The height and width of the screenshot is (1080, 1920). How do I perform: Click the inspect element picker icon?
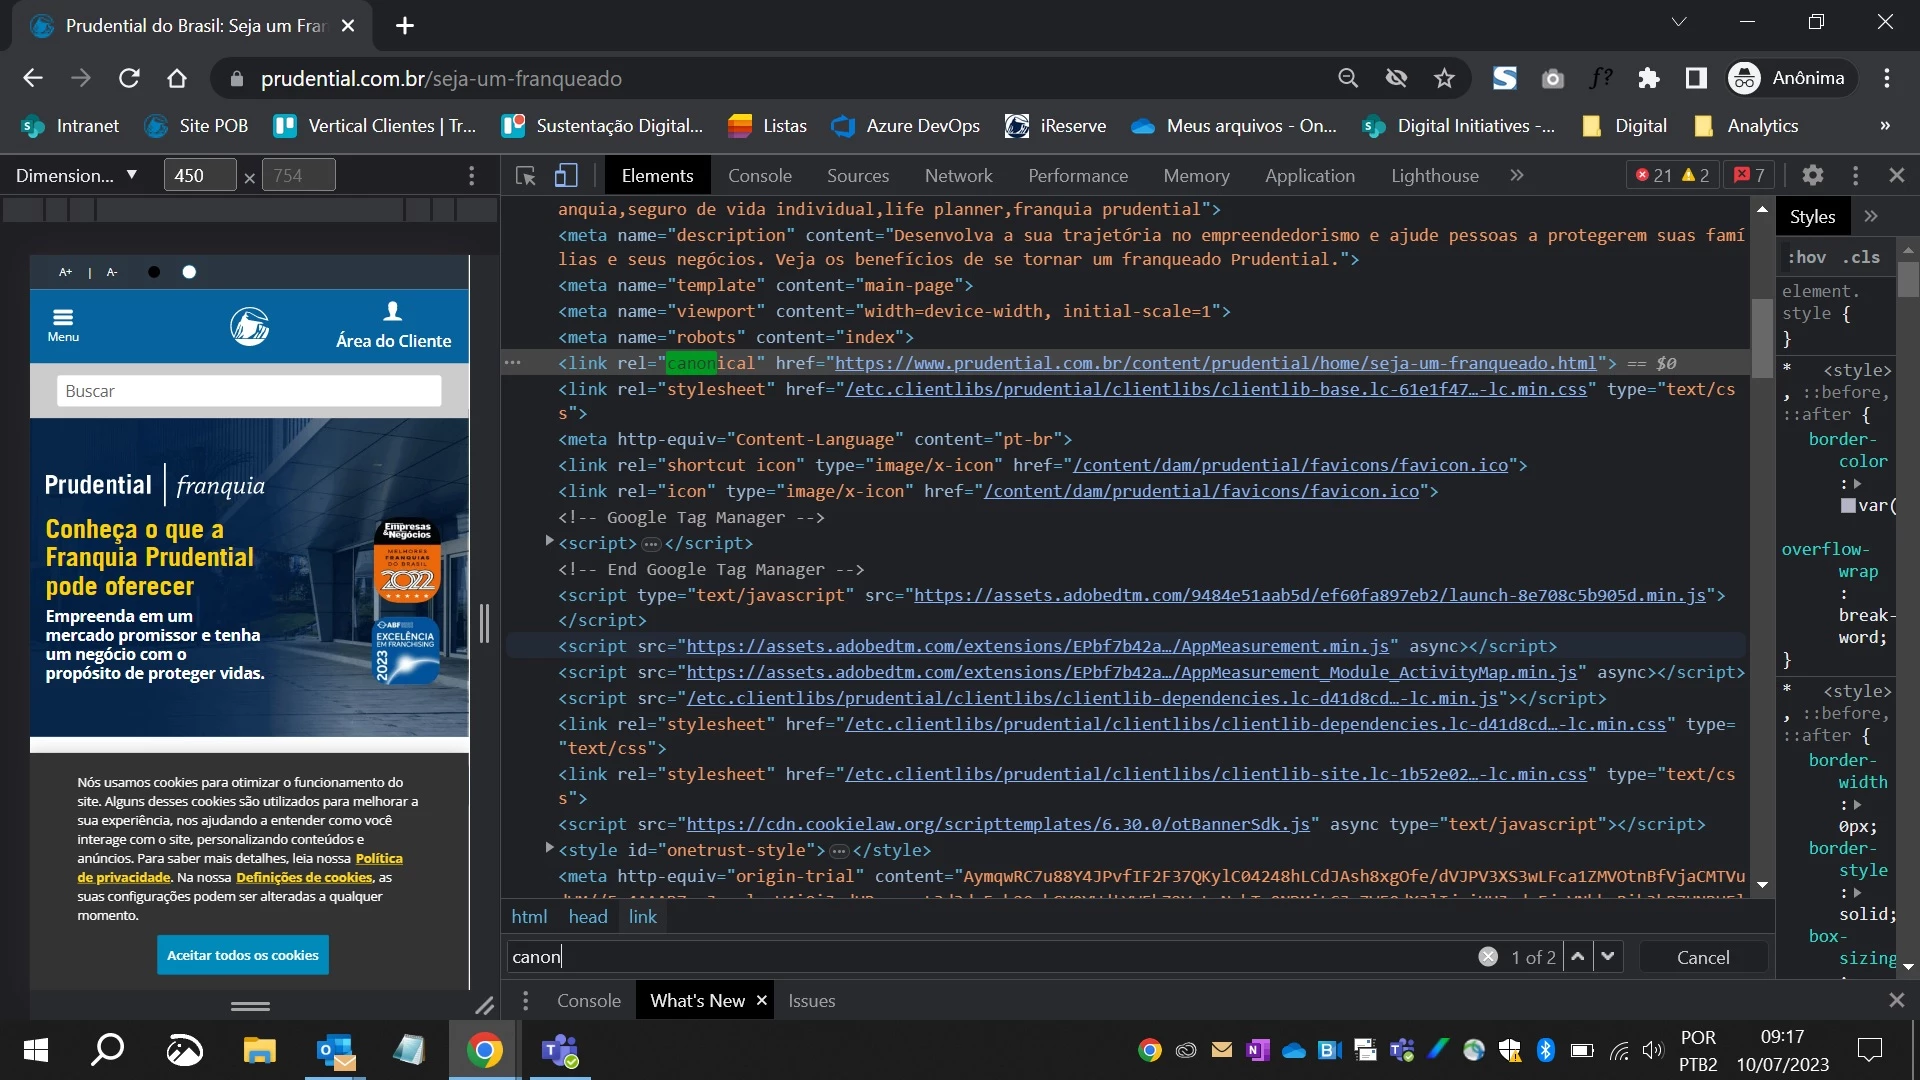tap(525, 176)
